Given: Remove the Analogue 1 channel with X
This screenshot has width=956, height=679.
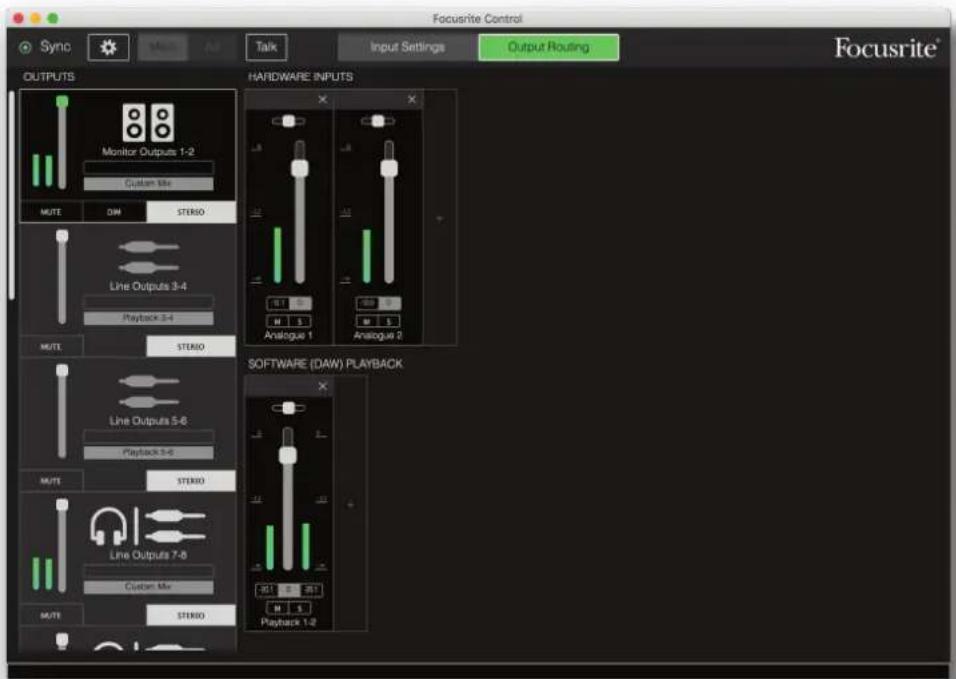Looking at the screenshot, I should pyautogui.click(x=323, y=99).
